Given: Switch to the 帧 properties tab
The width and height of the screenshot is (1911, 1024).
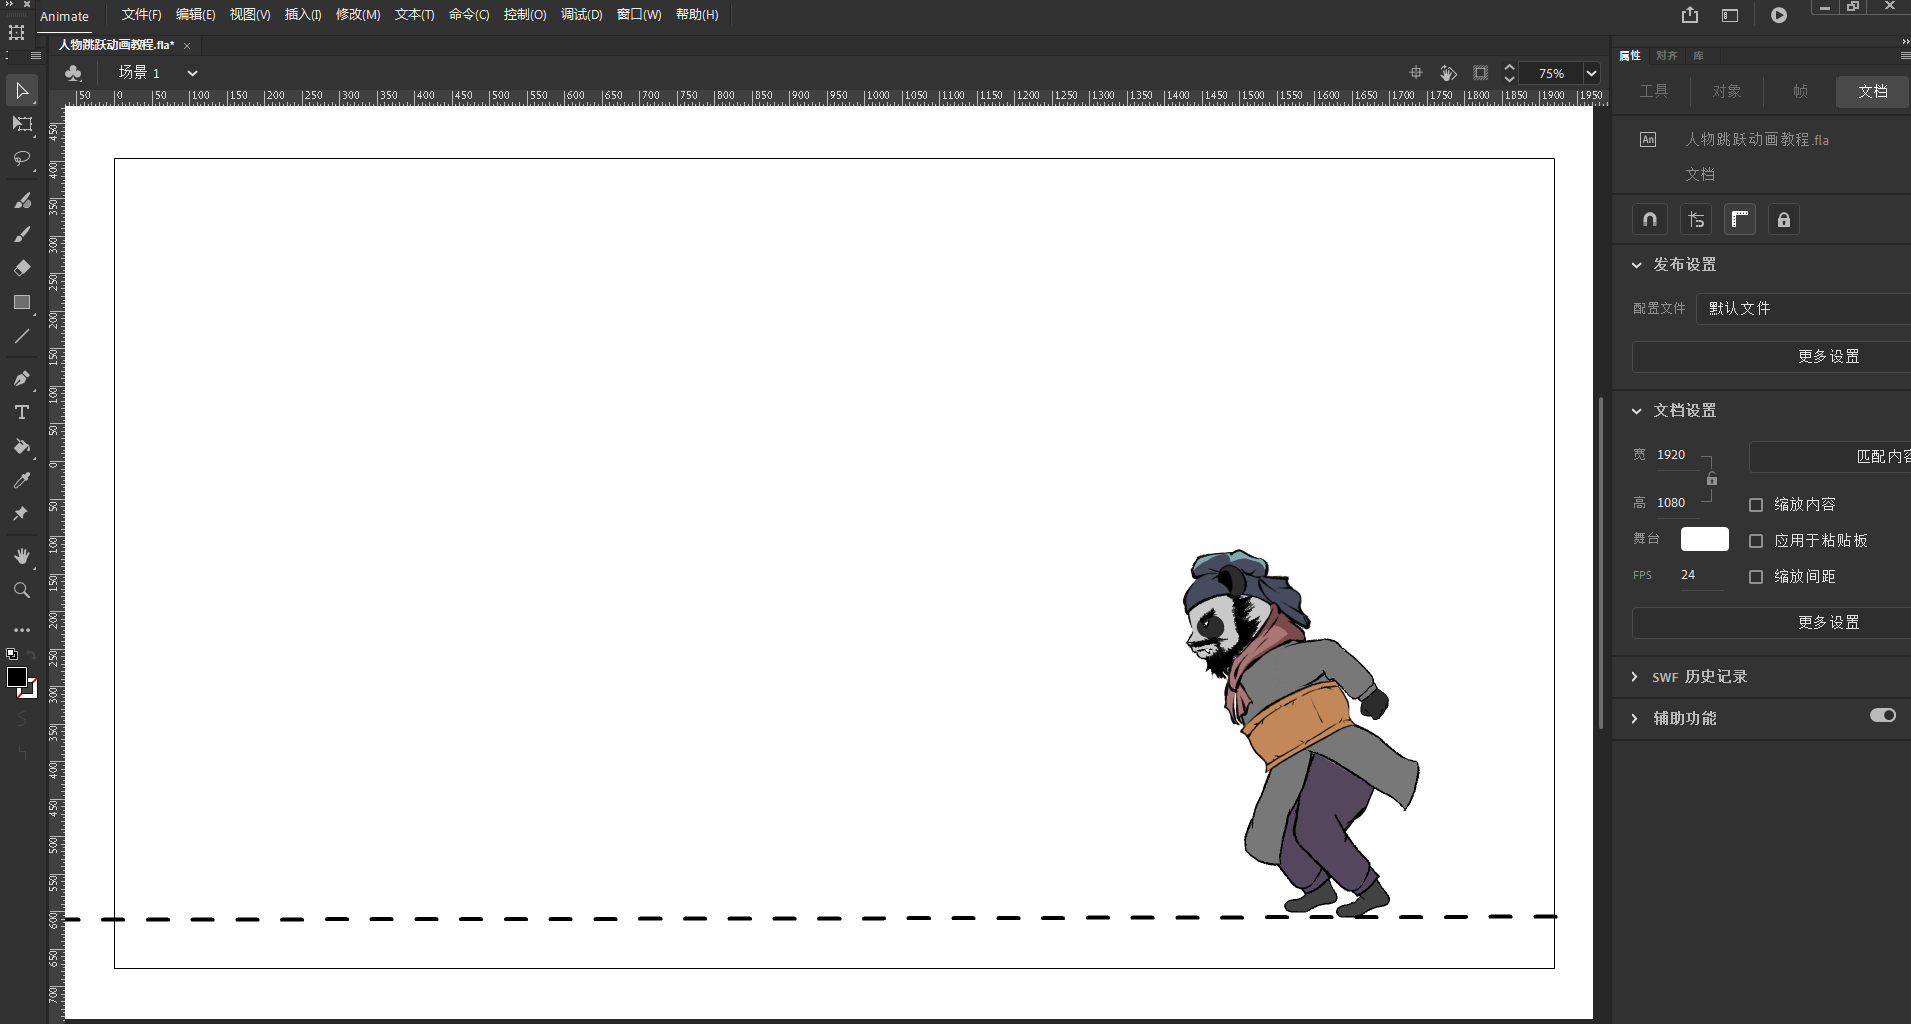Looking at the screenshot, I should pyautogui.click(x=1800, y=91).
